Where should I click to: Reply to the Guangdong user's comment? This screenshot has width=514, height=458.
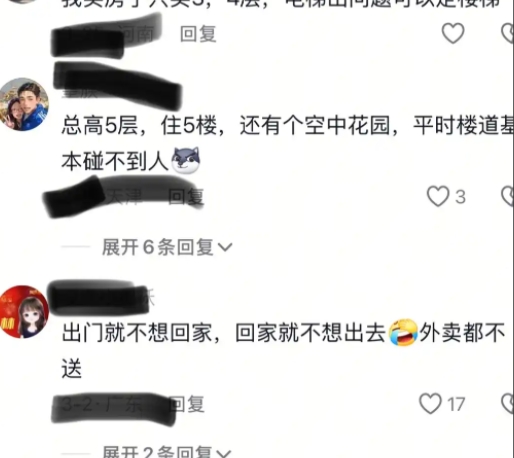tap(186, 404)
